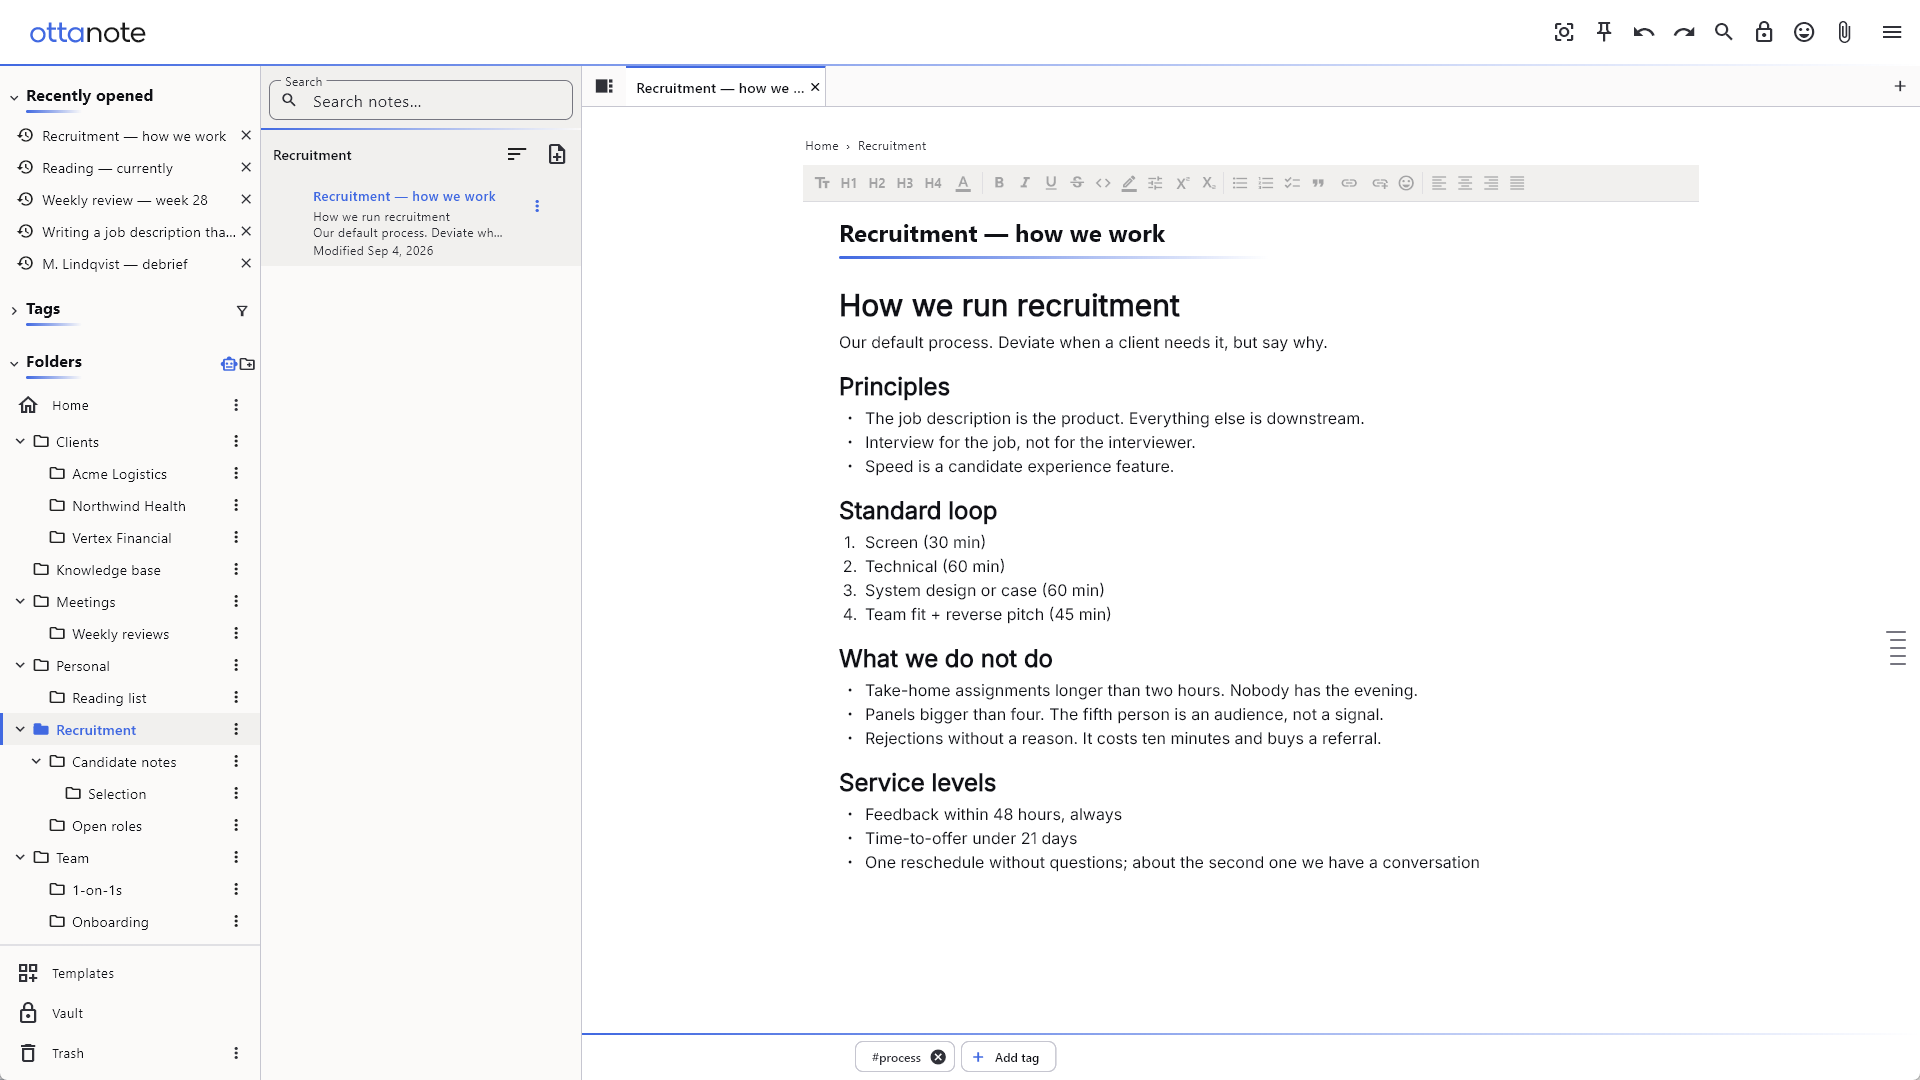The height and width of the screenshot is (1080, 1920).
Task: Insert a block quote
Action: click(x=1318, y=183)
